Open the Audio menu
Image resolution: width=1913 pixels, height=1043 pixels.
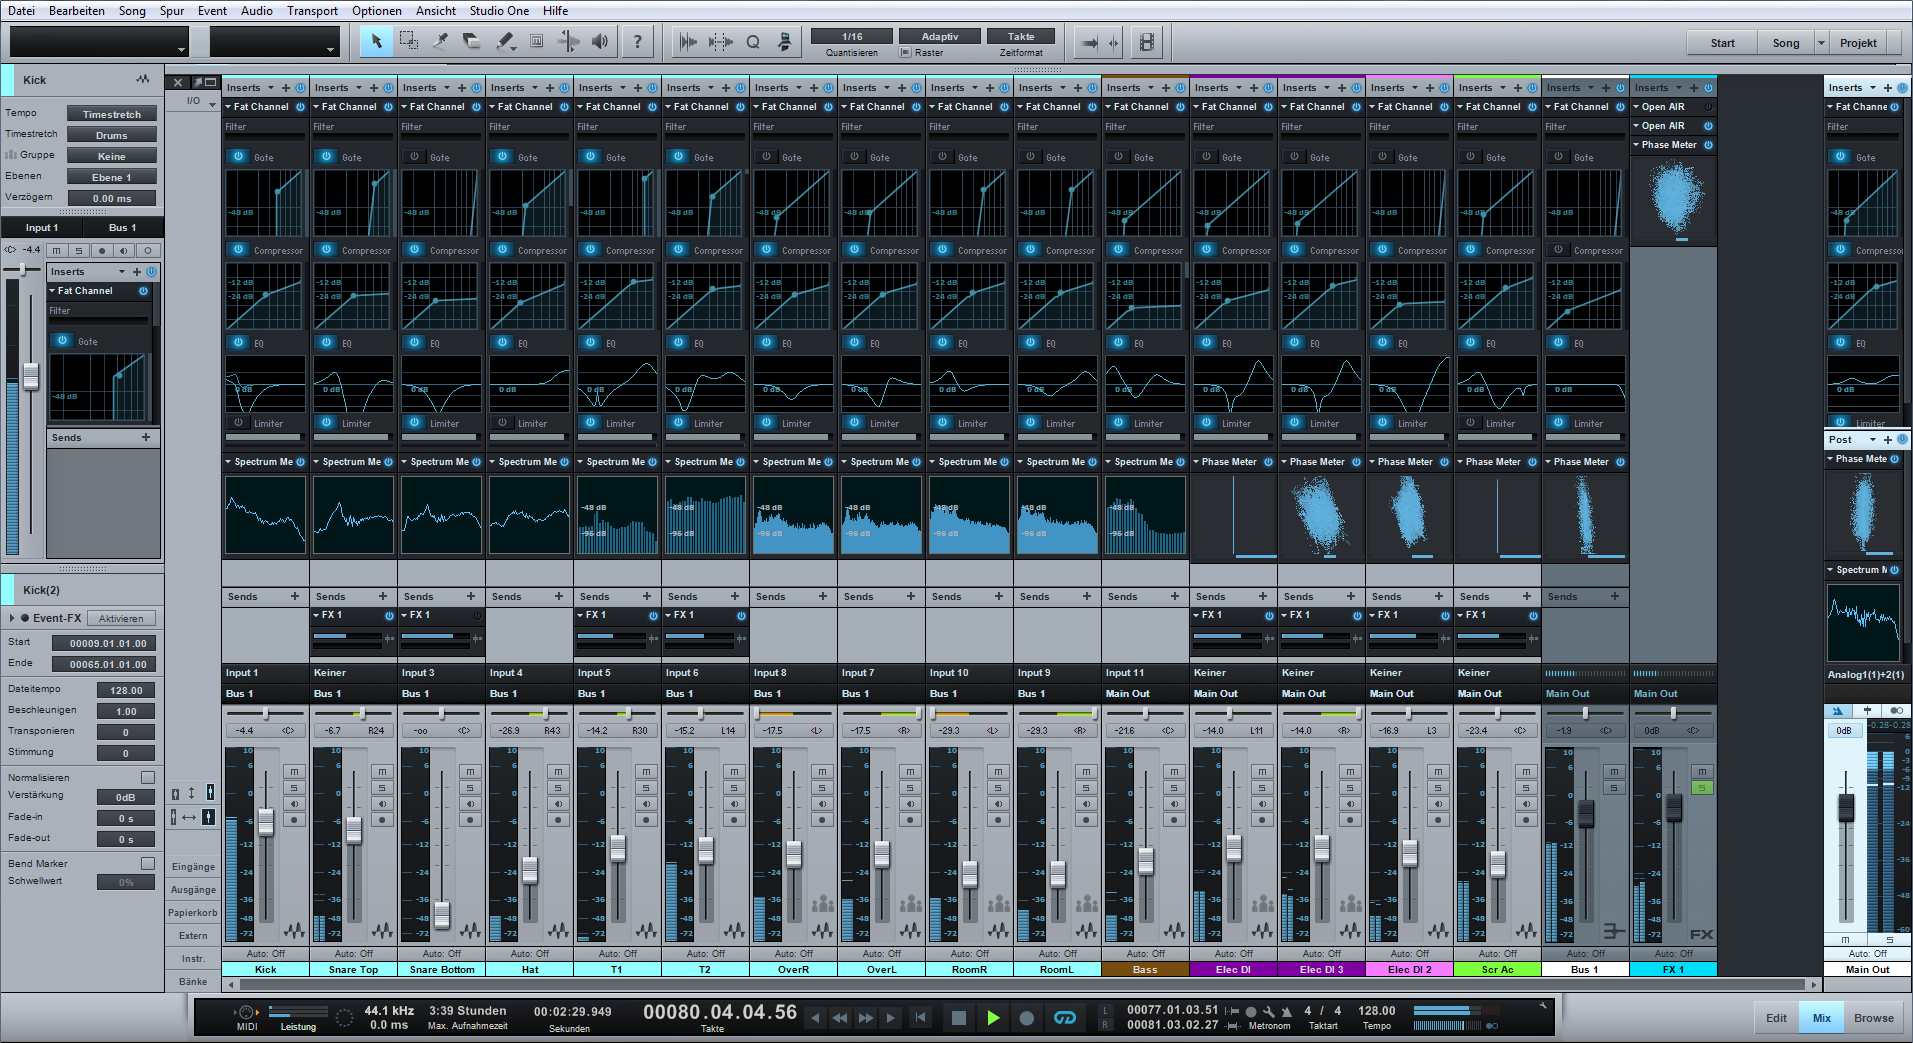click(257, 10)
